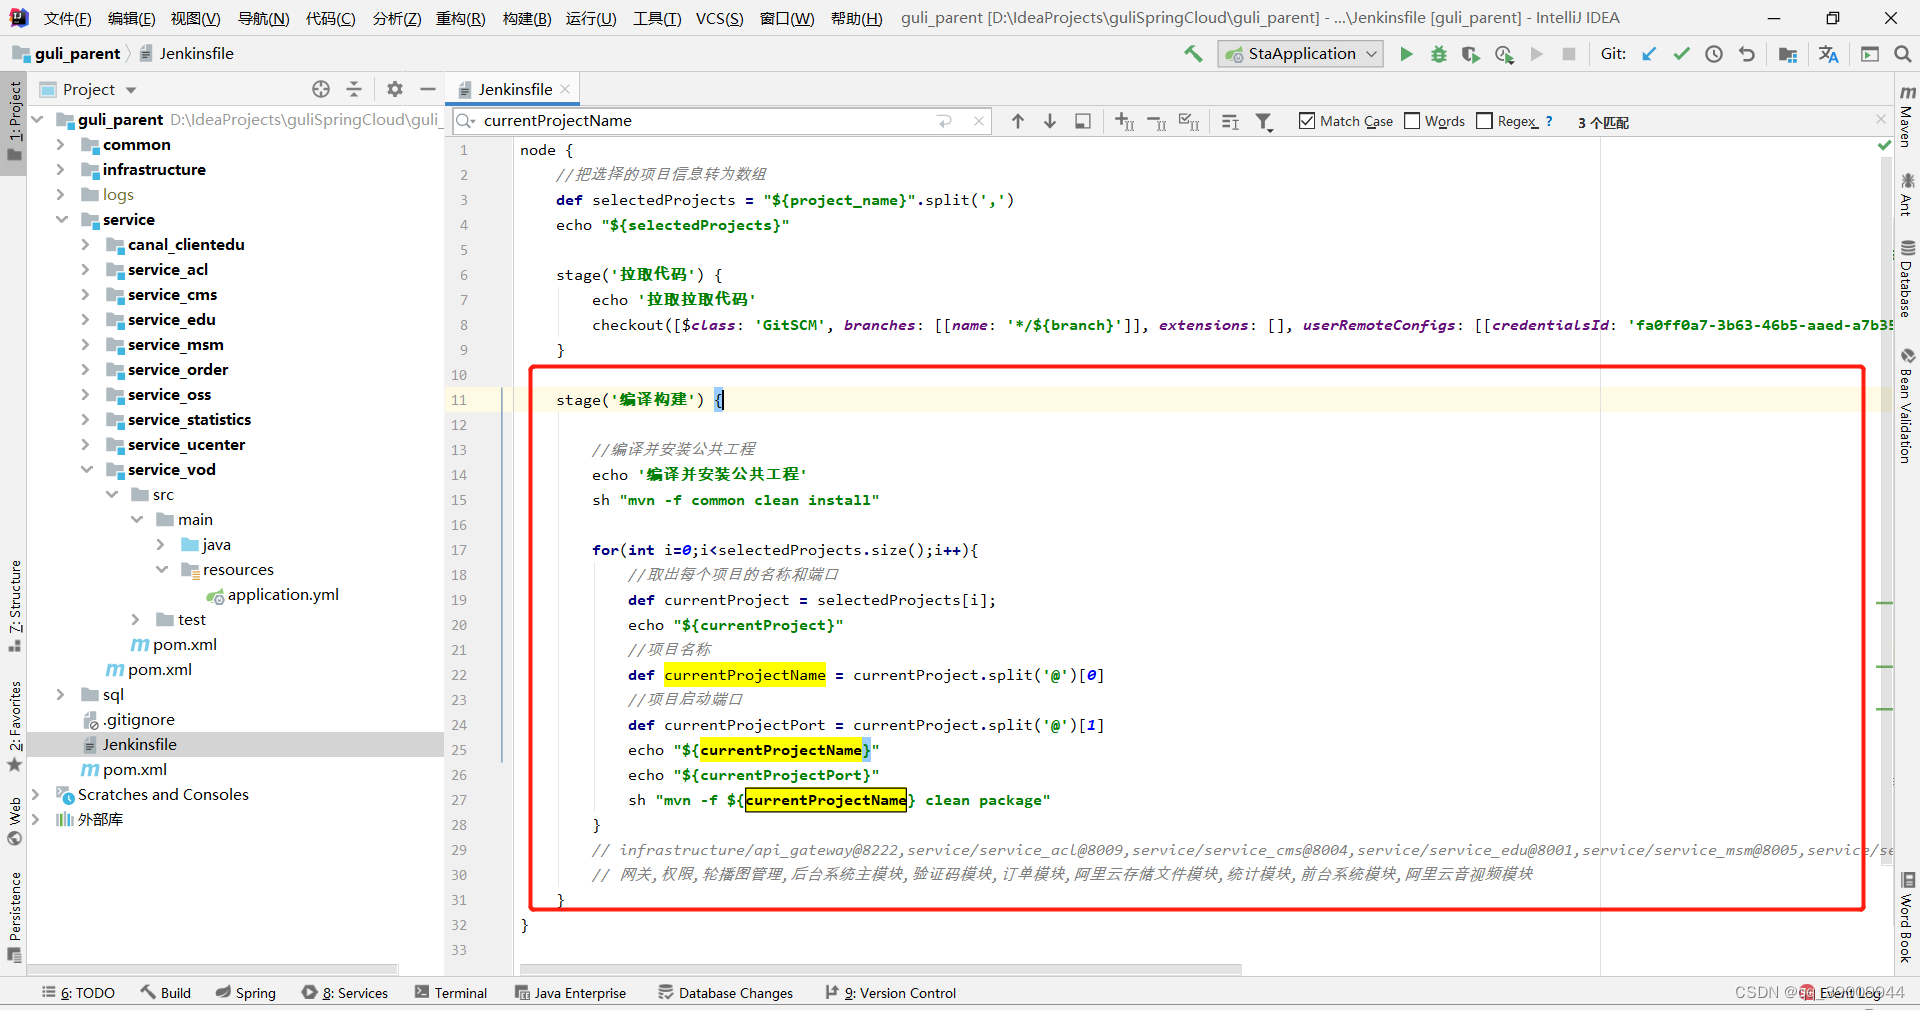Expand service_edu module
The height and width of the screenshot is (1010, 1920).
(x=85, y=320)
